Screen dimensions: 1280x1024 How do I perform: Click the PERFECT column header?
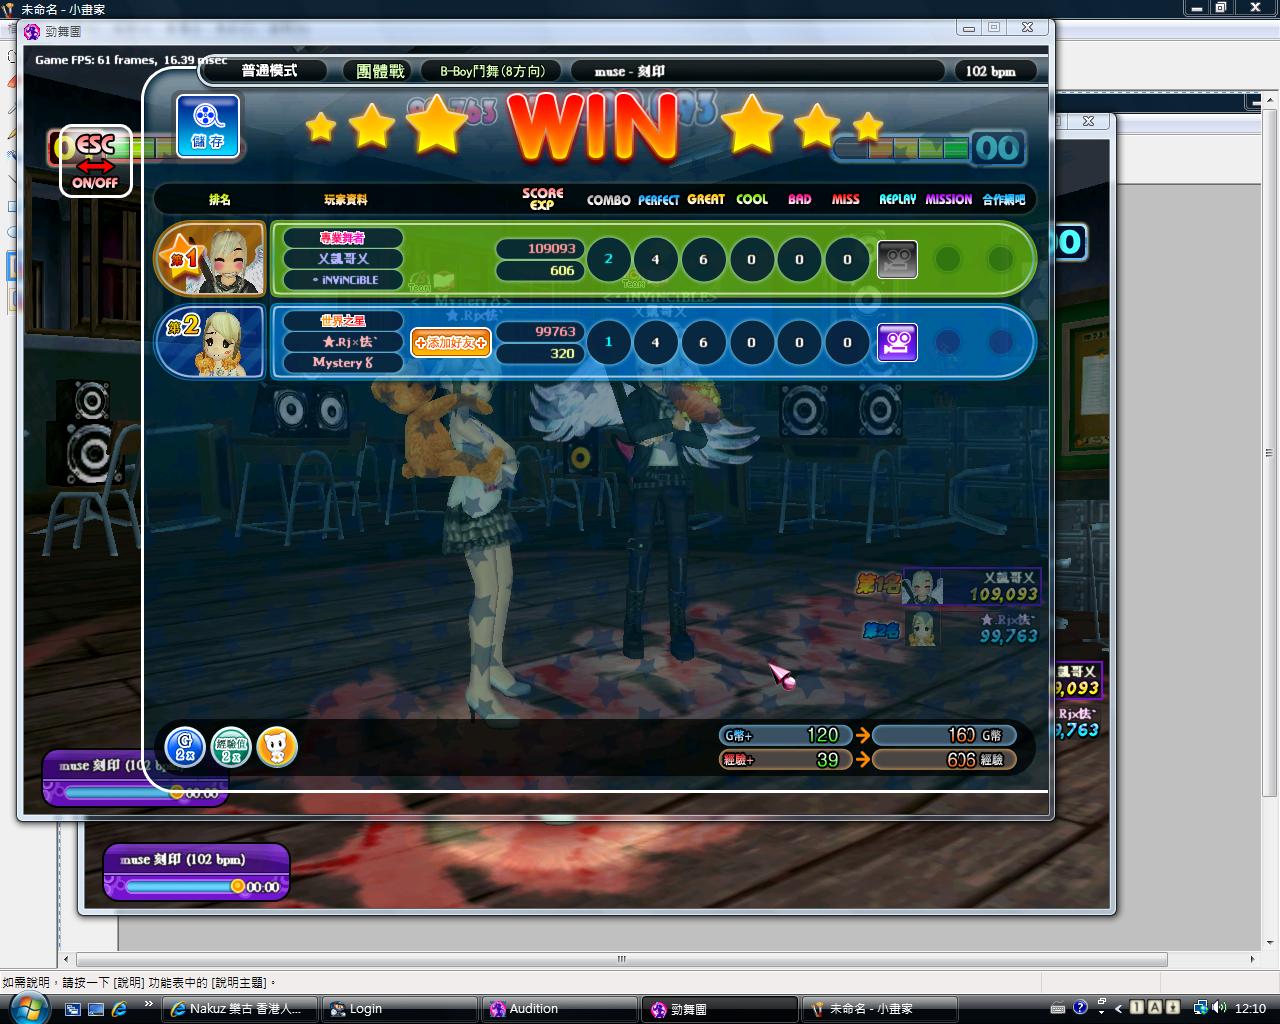pyautogui.click(x=658, y=200)
